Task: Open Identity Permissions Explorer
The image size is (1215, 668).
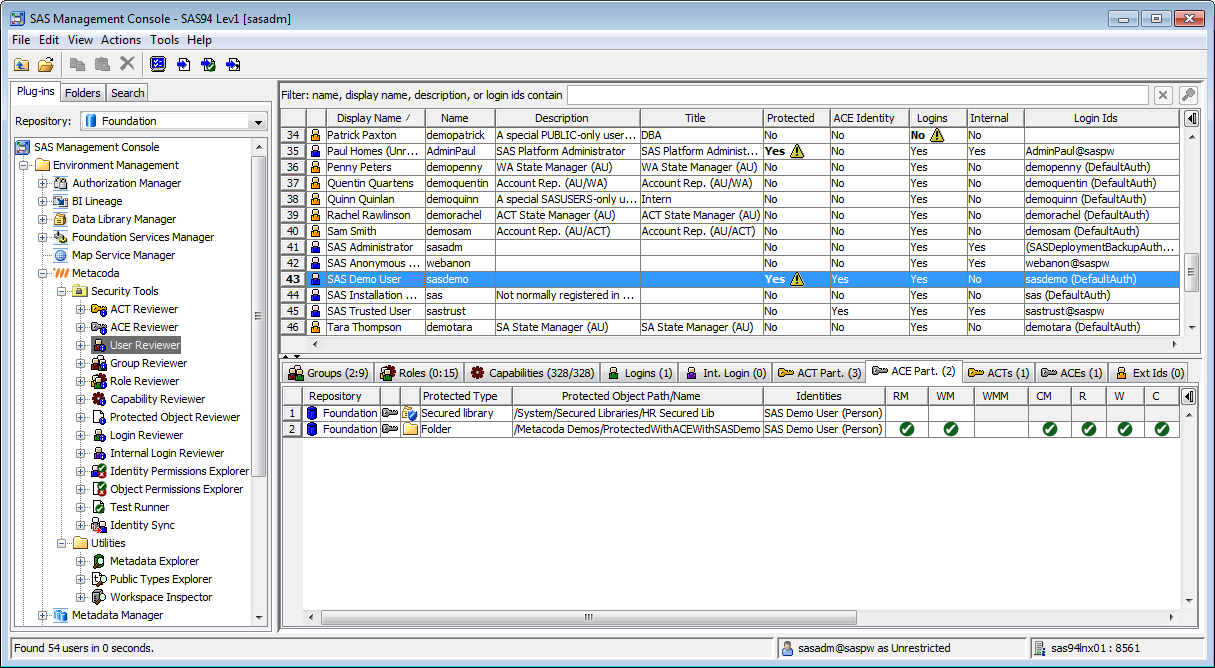Action: 179,471
